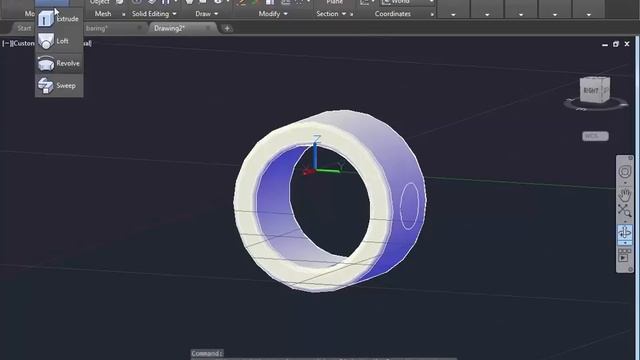Open navigation bar options at its bottom corner
This screenshot has width=640, height=360.
click(630, 269)
